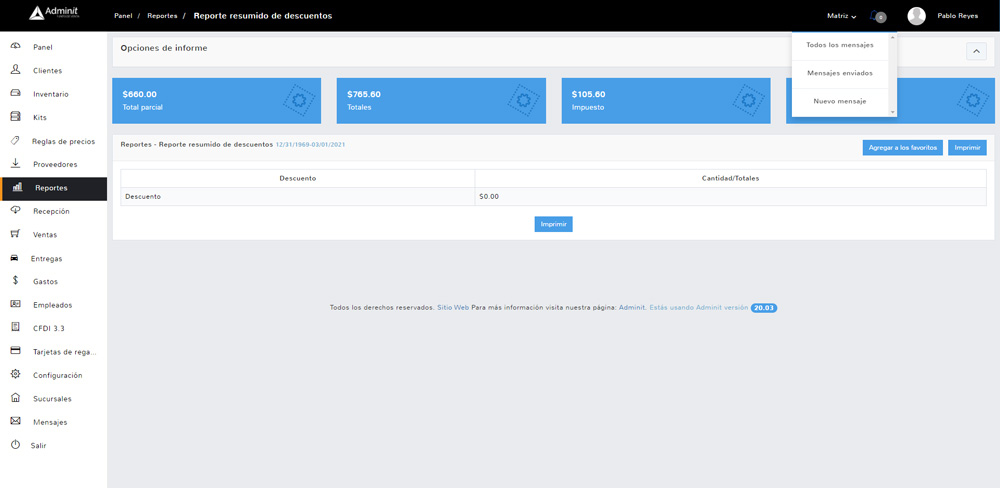Click the messages notification icon in header
The height and width of the screenshot is (488, 1000).
[877, 16]
